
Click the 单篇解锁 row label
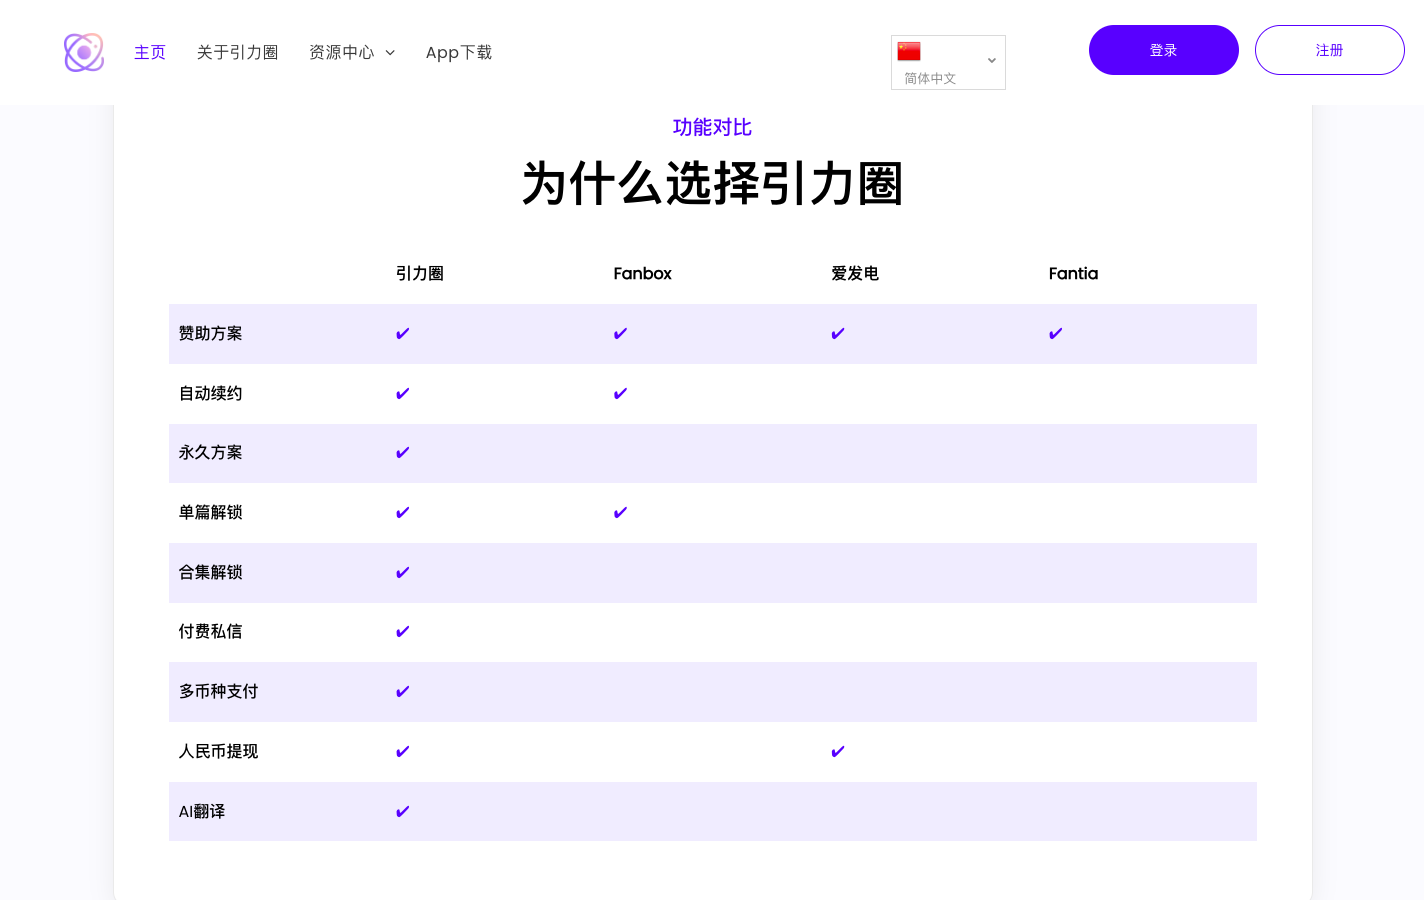coord(211,512)
